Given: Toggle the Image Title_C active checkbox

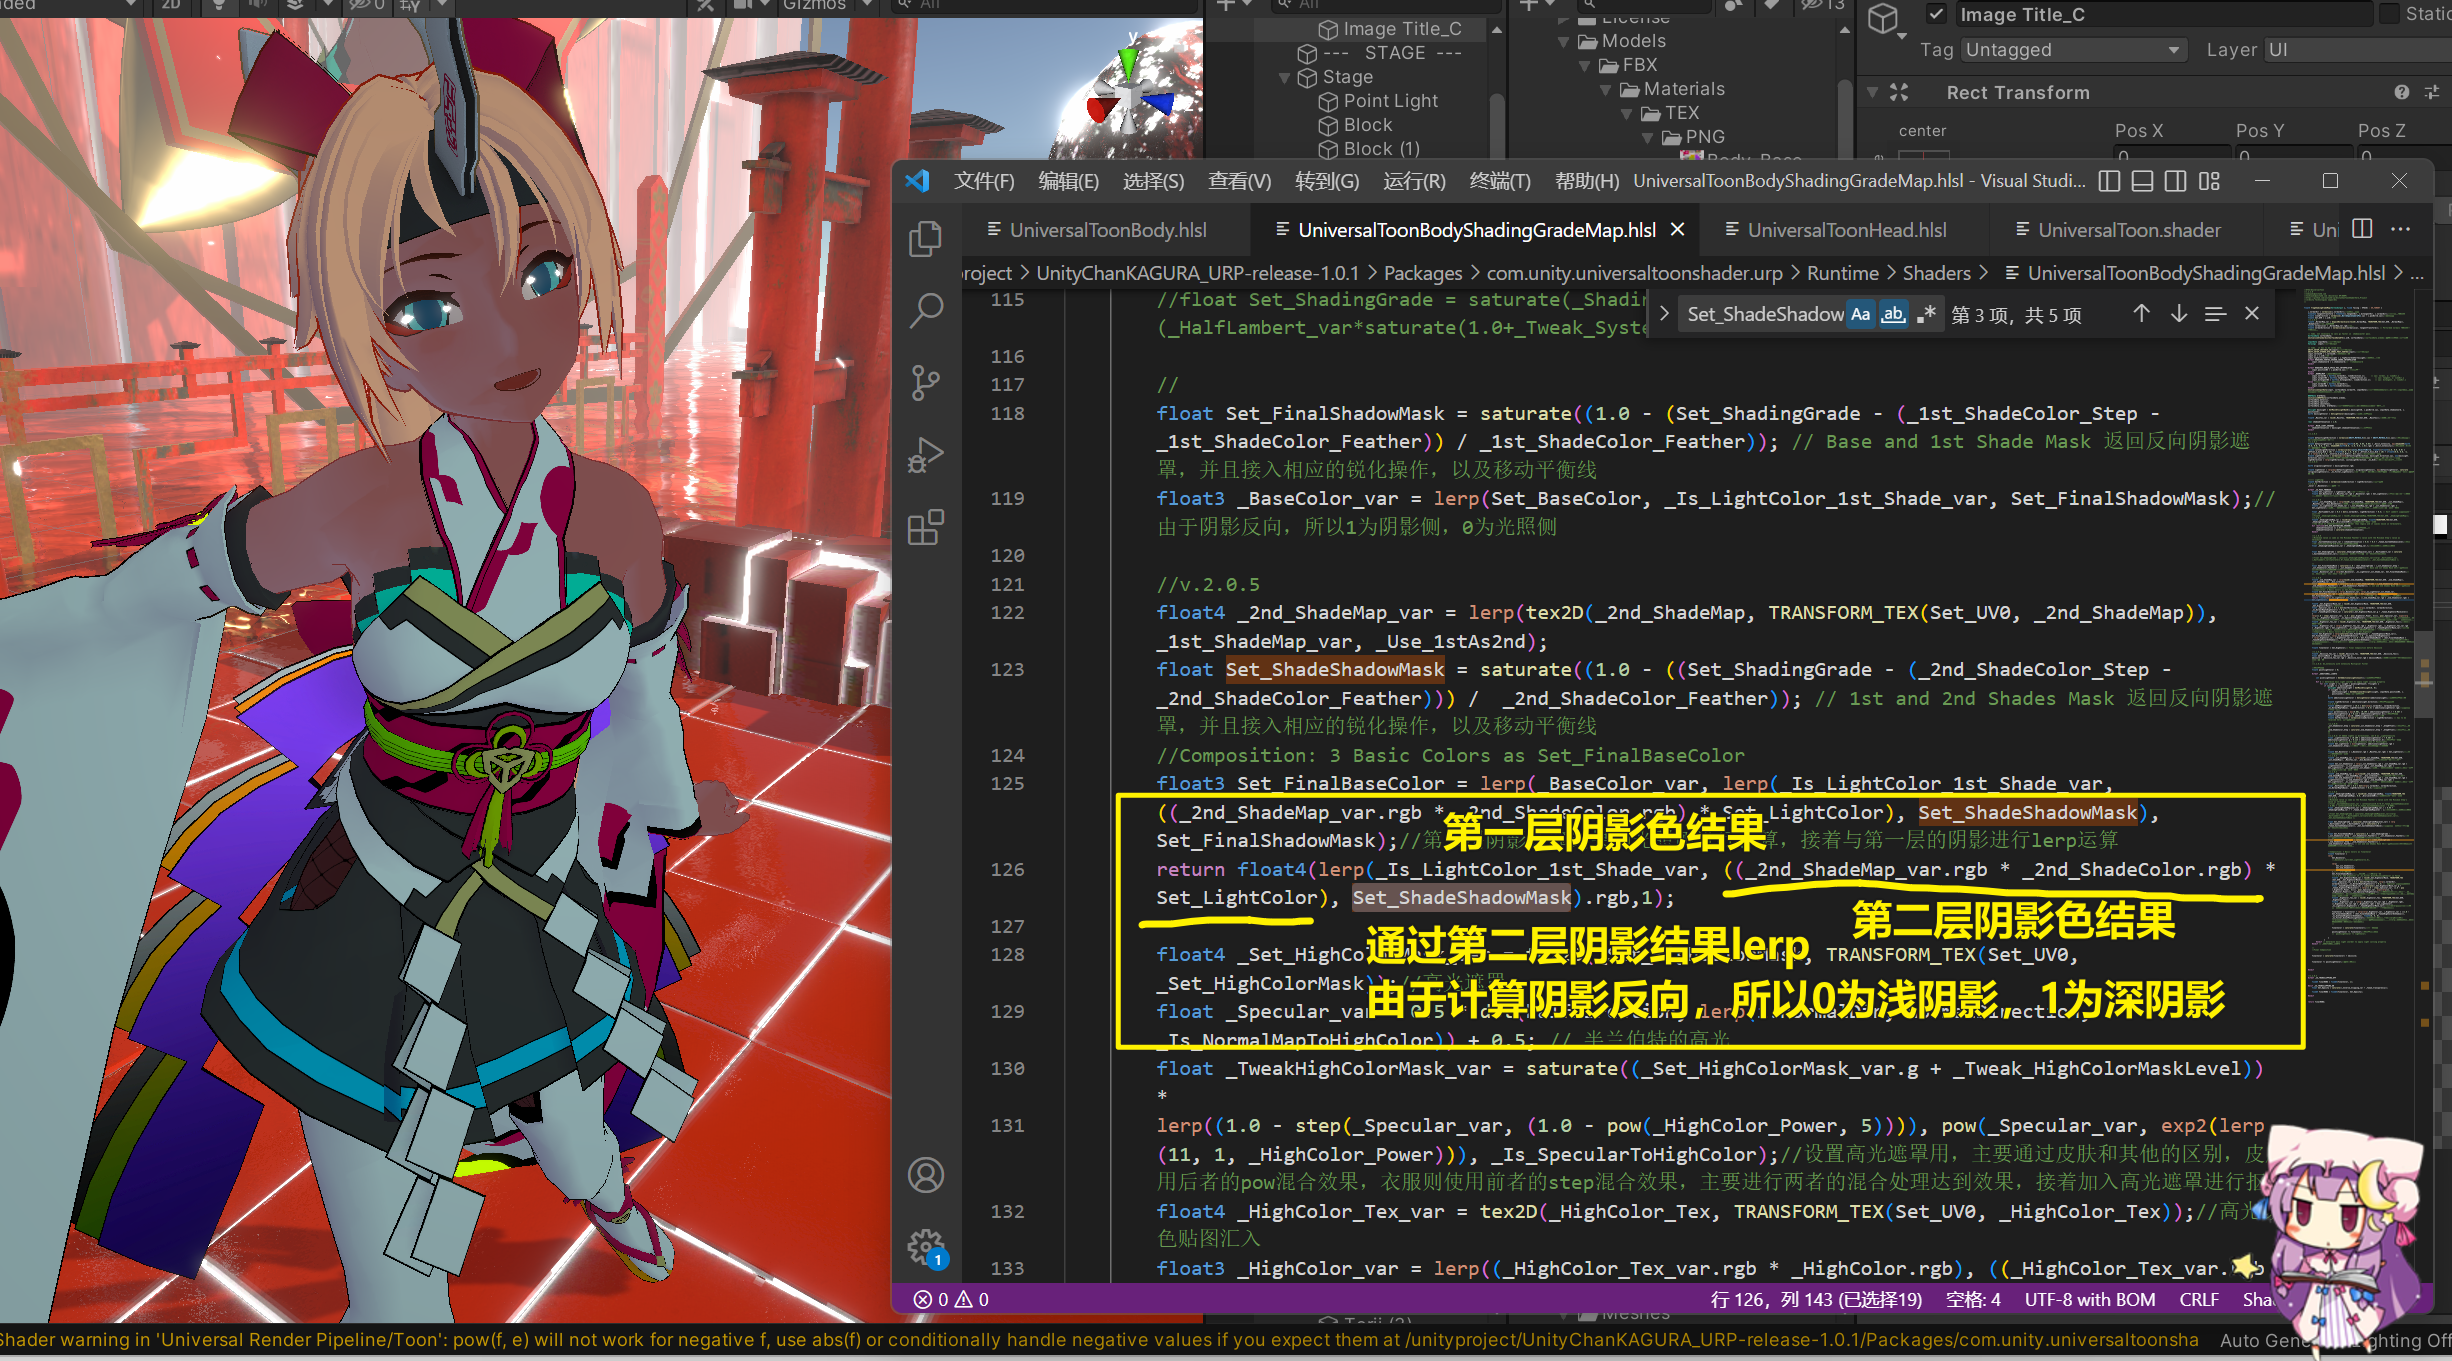Looking at the screenshot, I should pyautogui.click(x=1936, y=14).
